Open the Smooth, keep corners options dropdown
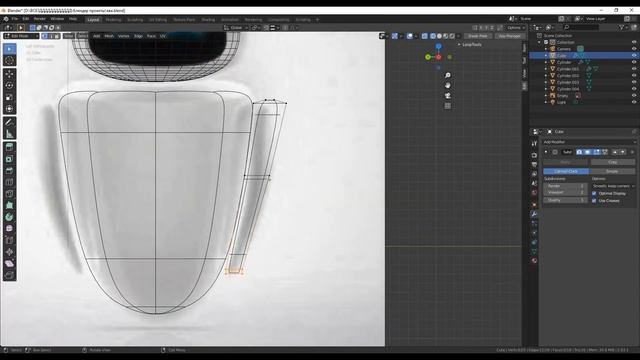 (x=613, y=186)
